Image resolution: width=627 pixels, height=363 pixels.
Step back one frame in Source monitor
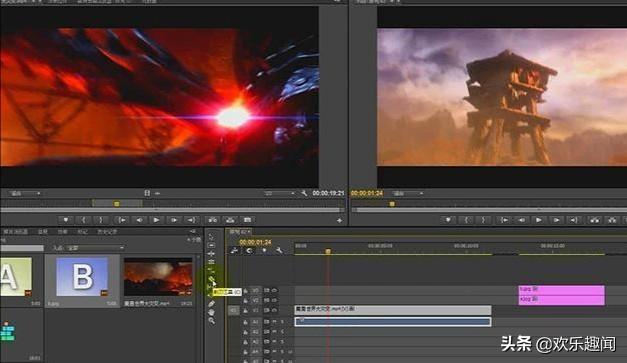pos(139,220)
